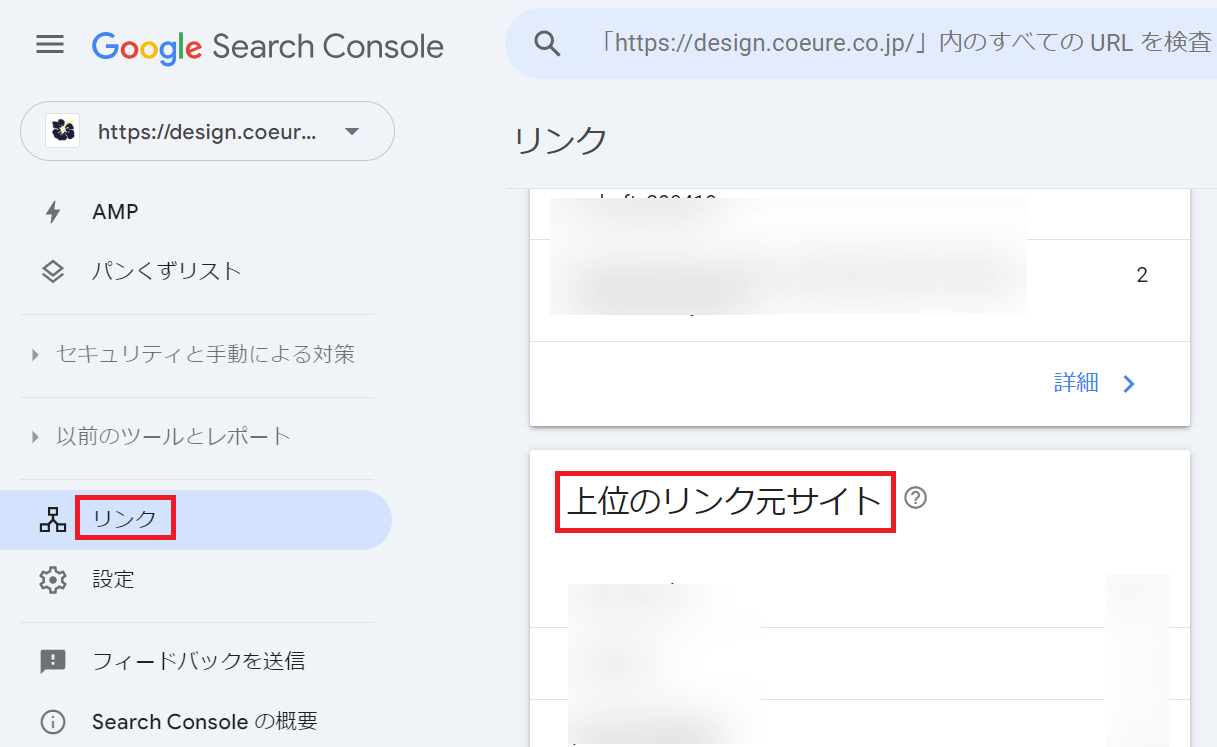
Task: Click the 上位のリンク元サイト card heading
Action: [x=725, y=500]
